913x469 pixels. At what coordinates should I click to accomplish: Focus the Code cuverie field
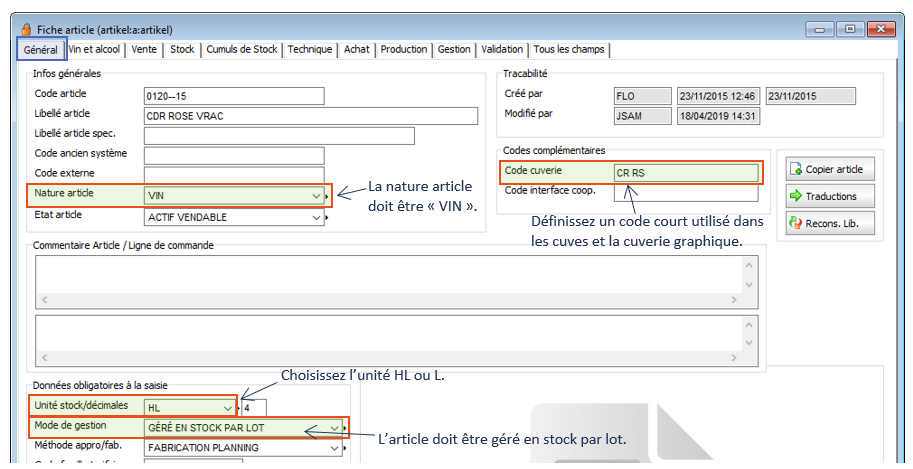click(x=685, y=173)
